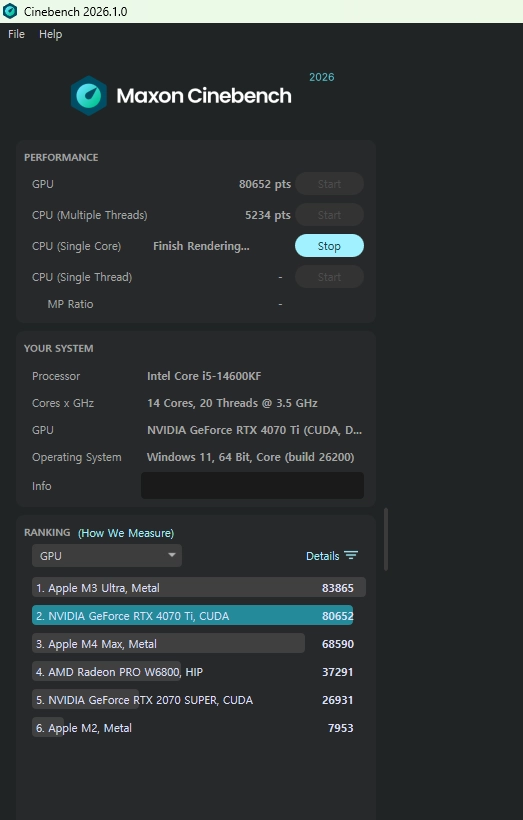Click the Details filter icon
523x820 pixels.
pyautogui.click(x=351, y=555)
